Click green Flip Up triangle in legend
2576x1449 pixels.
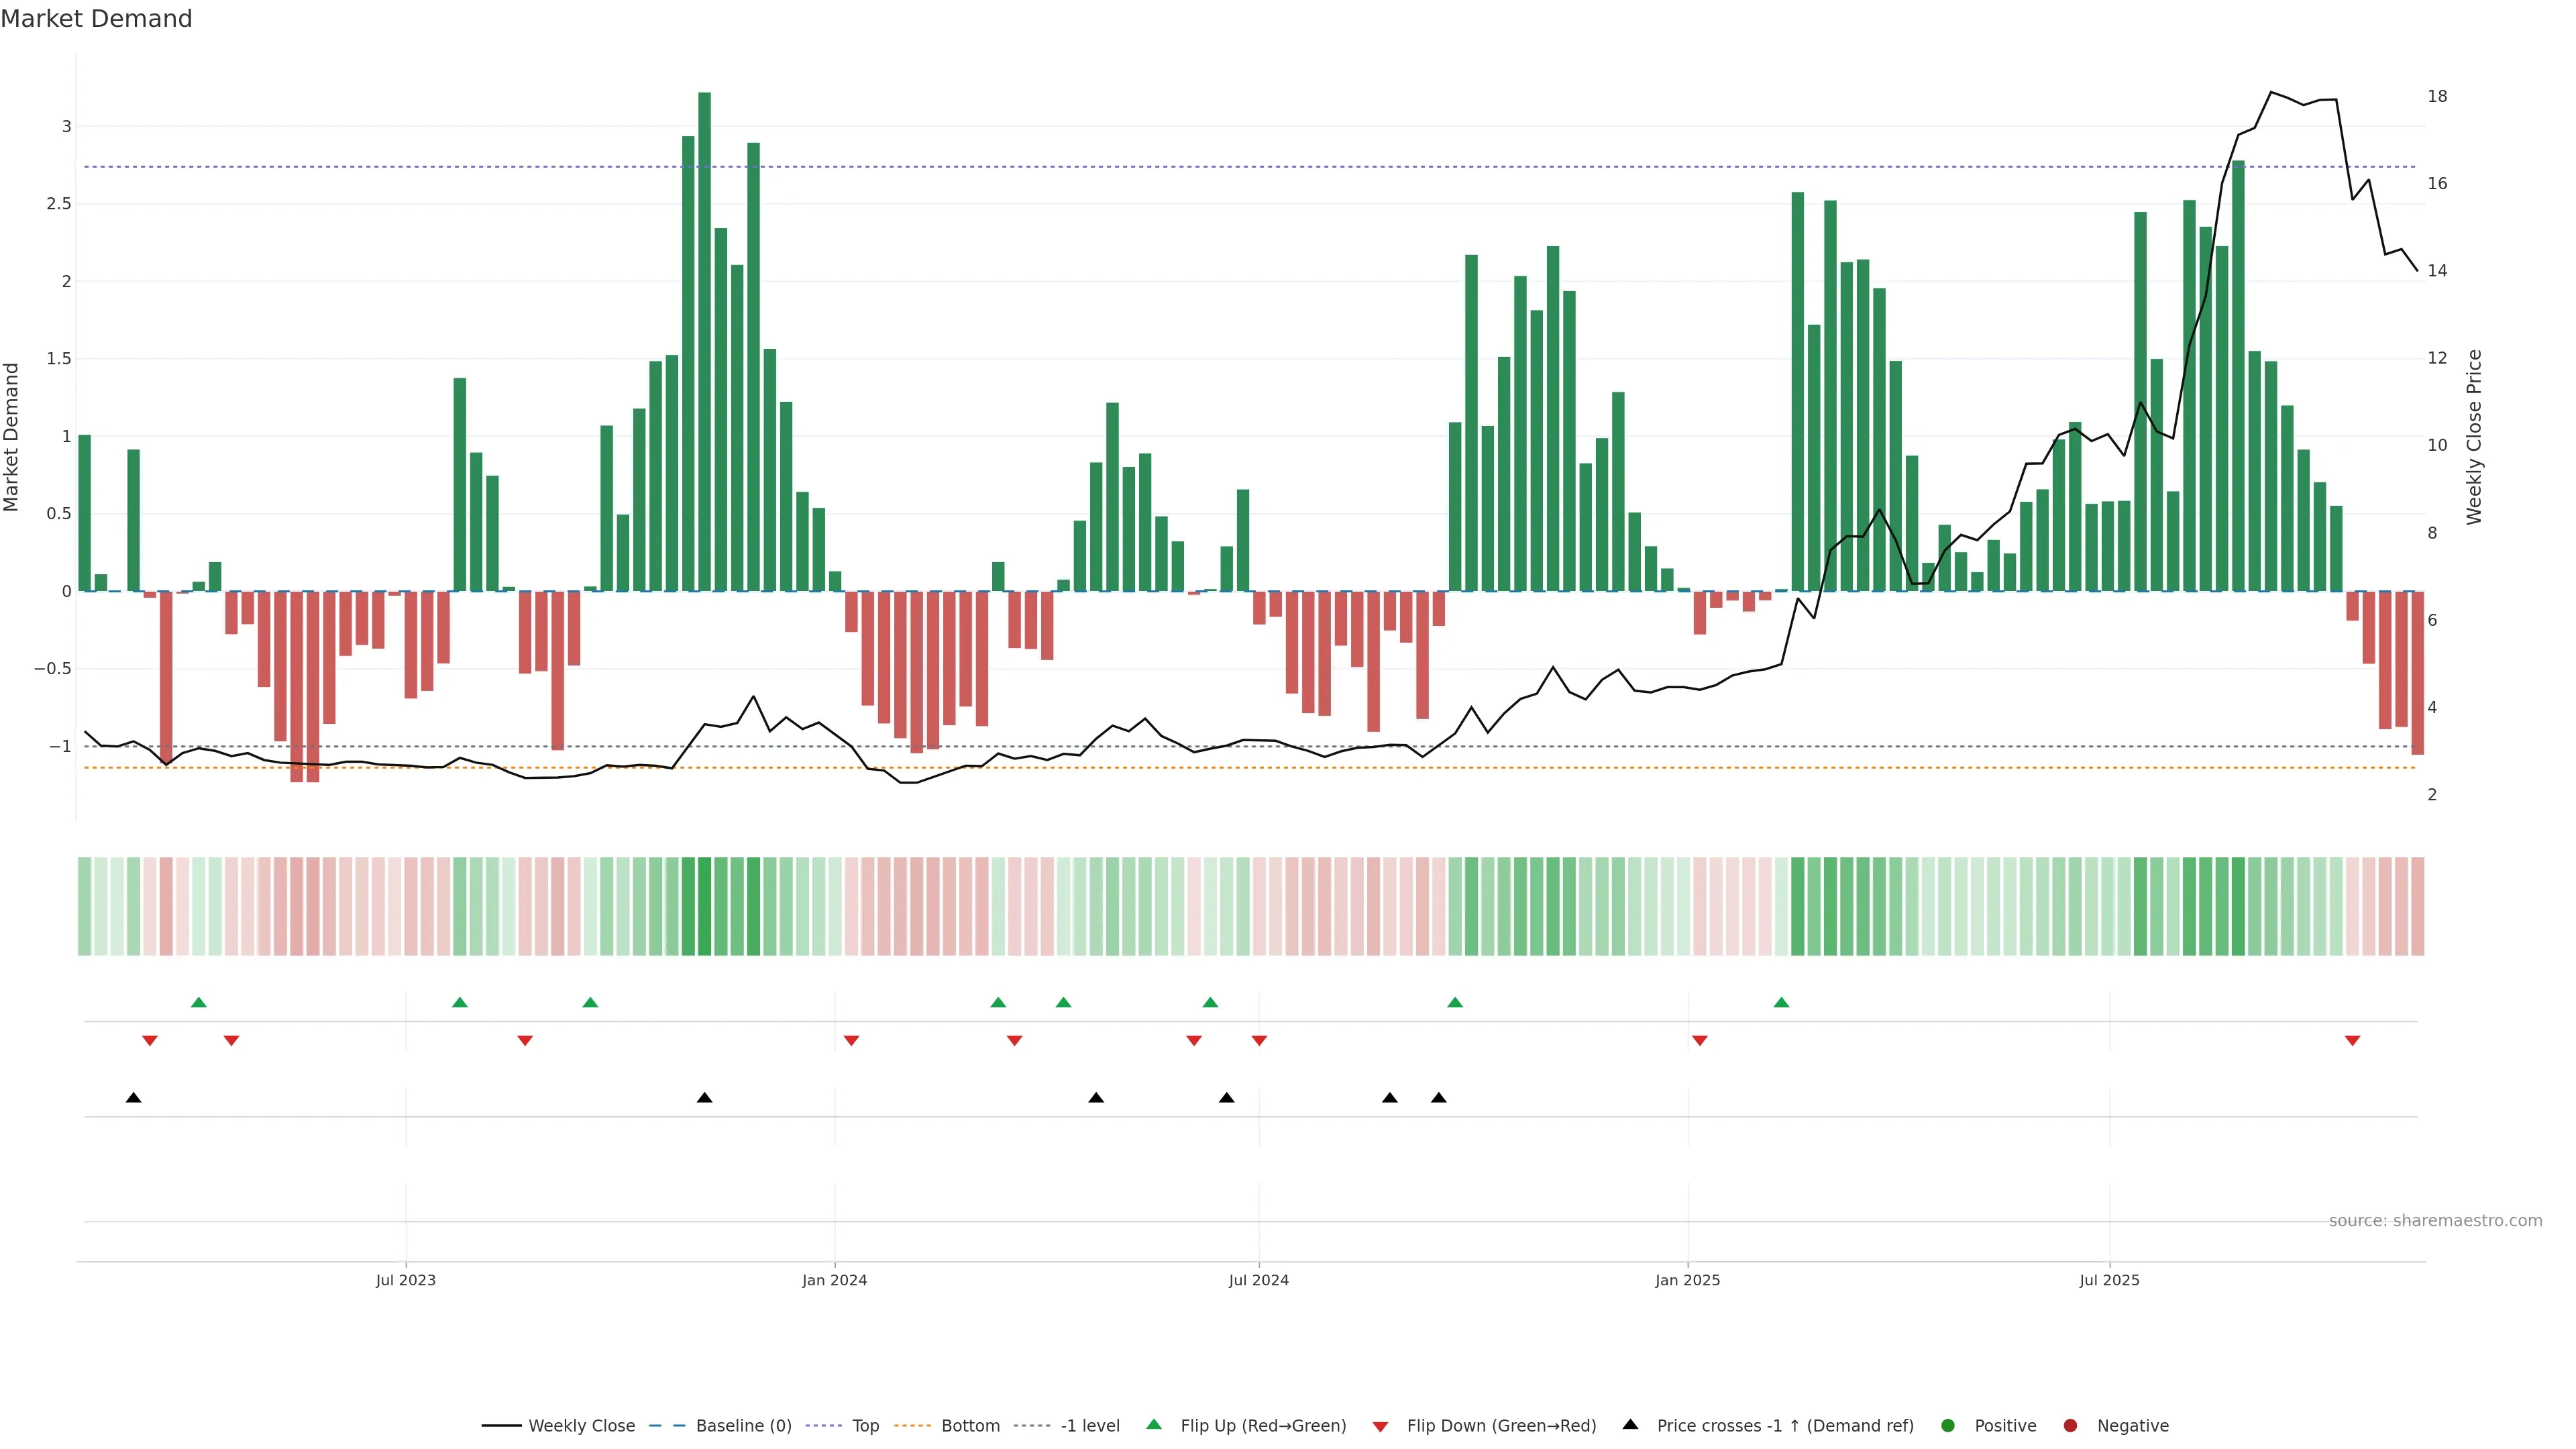[x=1154, y=1424]
